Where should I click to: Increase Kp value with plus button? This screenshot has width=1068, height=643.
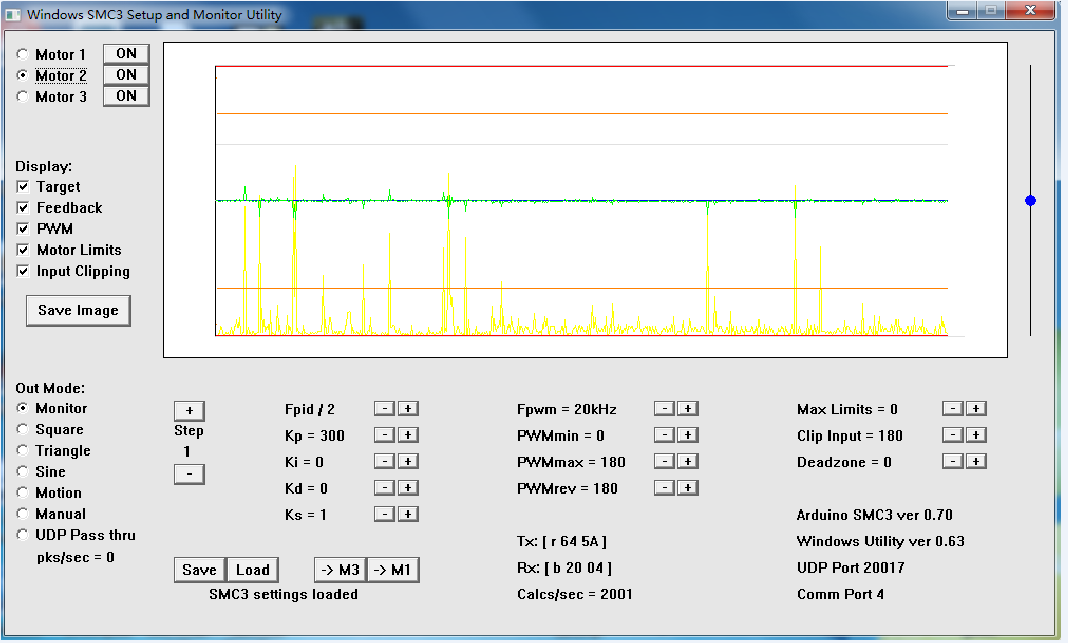click(408, 435)
